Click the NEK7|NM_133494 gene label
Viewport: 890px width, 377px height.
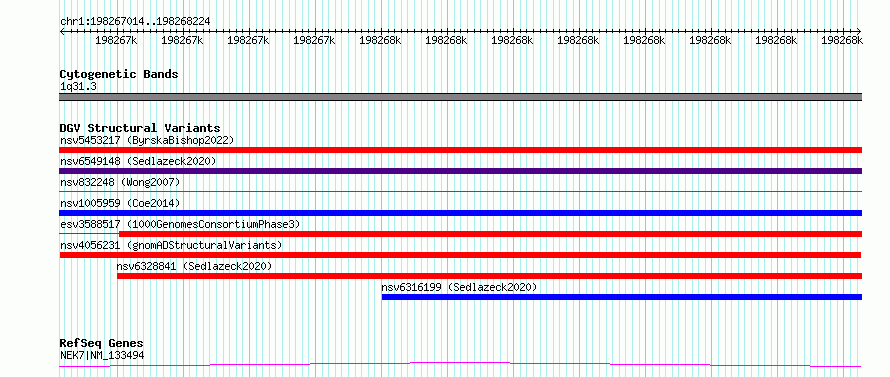click(102, 355)
